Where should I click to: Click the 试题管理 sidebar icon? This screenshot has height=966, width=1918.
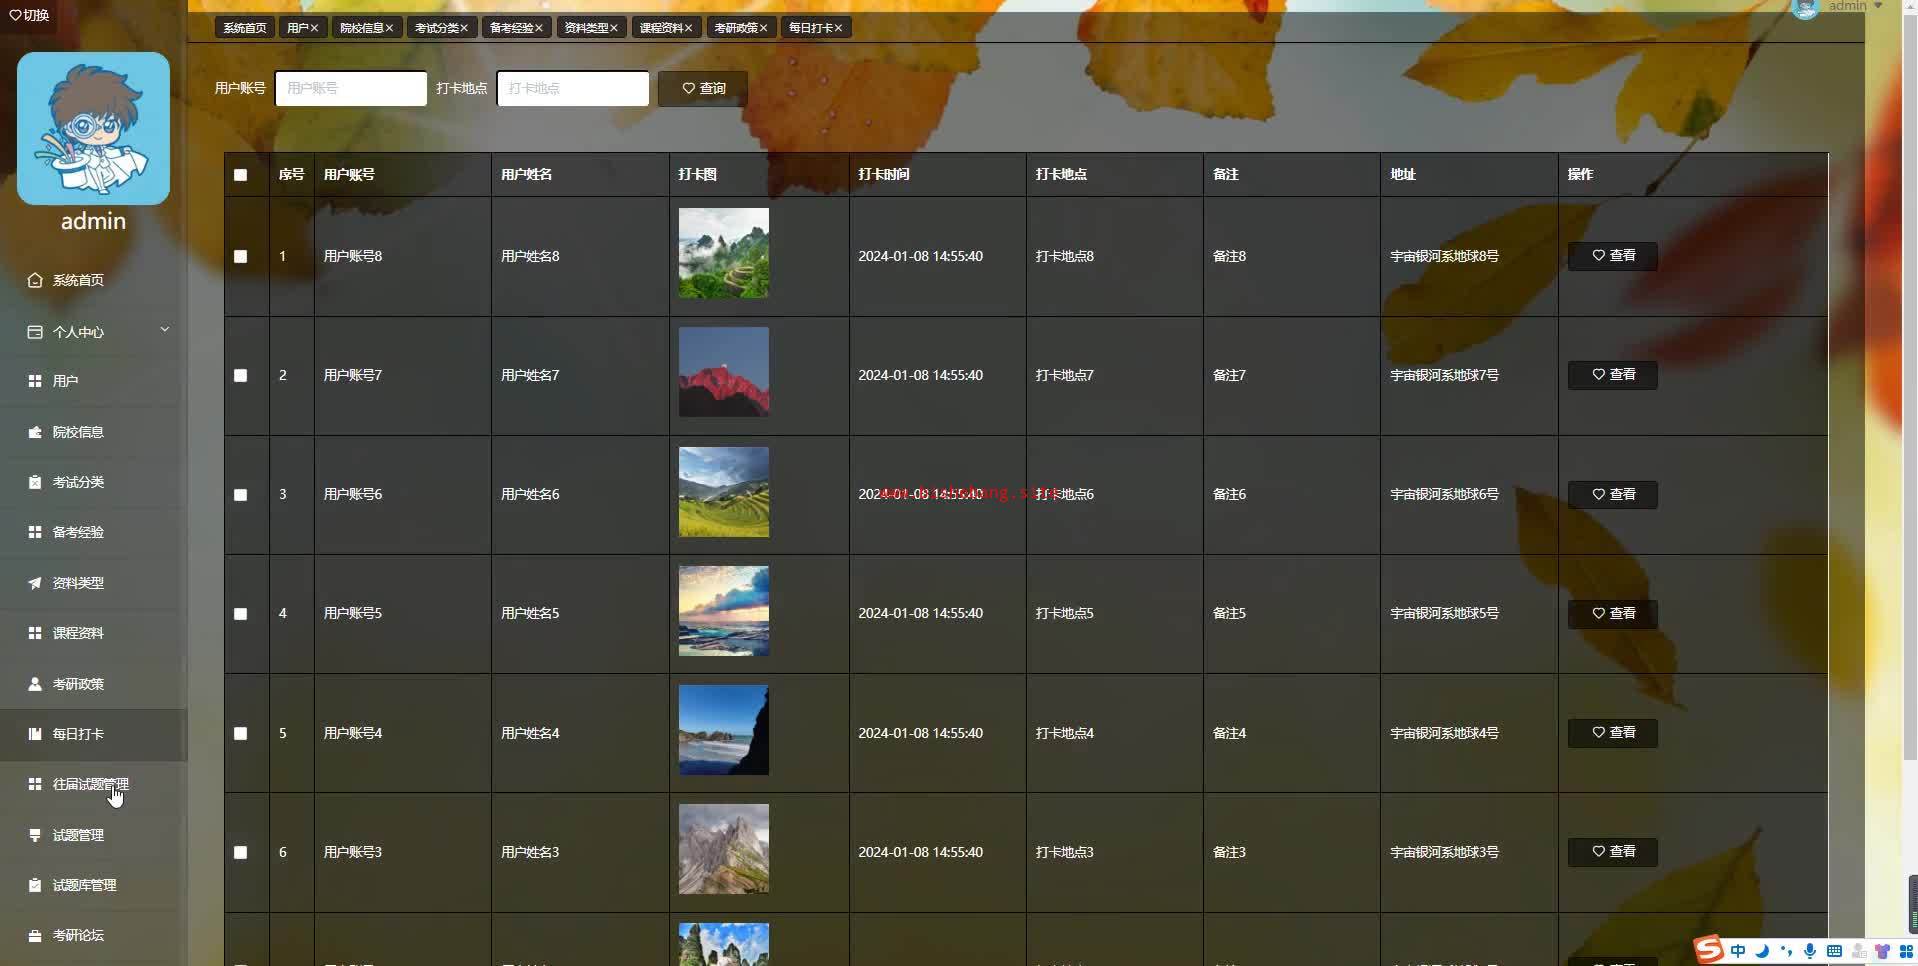click(x=35, y=835)
